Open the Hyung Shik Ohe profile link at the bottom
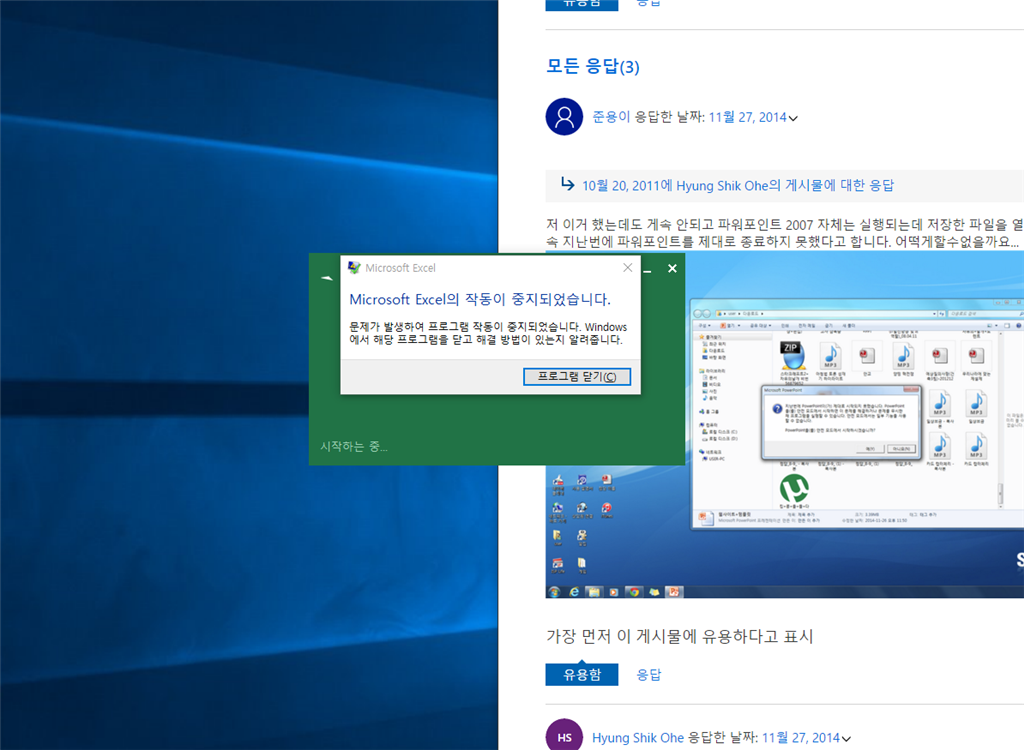 coord(638,738)
